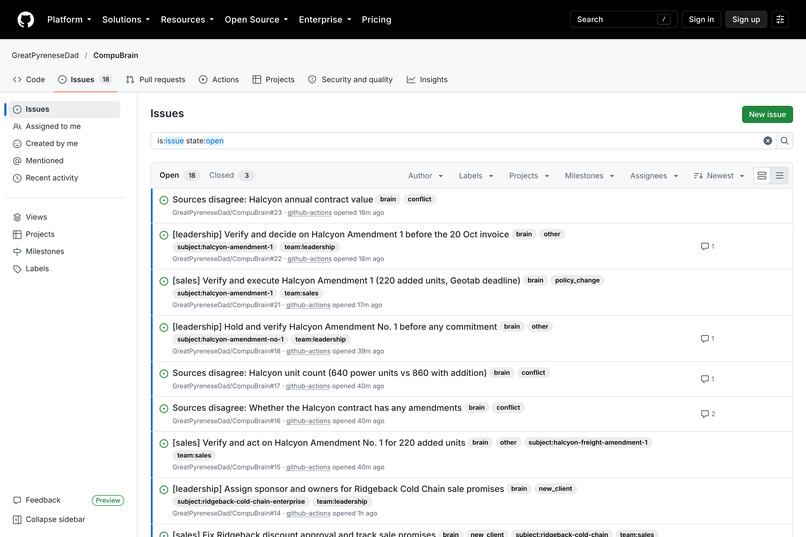806x537 pixels.
Task: Select the Issues repository tab
Action: [x=85, y=80]
